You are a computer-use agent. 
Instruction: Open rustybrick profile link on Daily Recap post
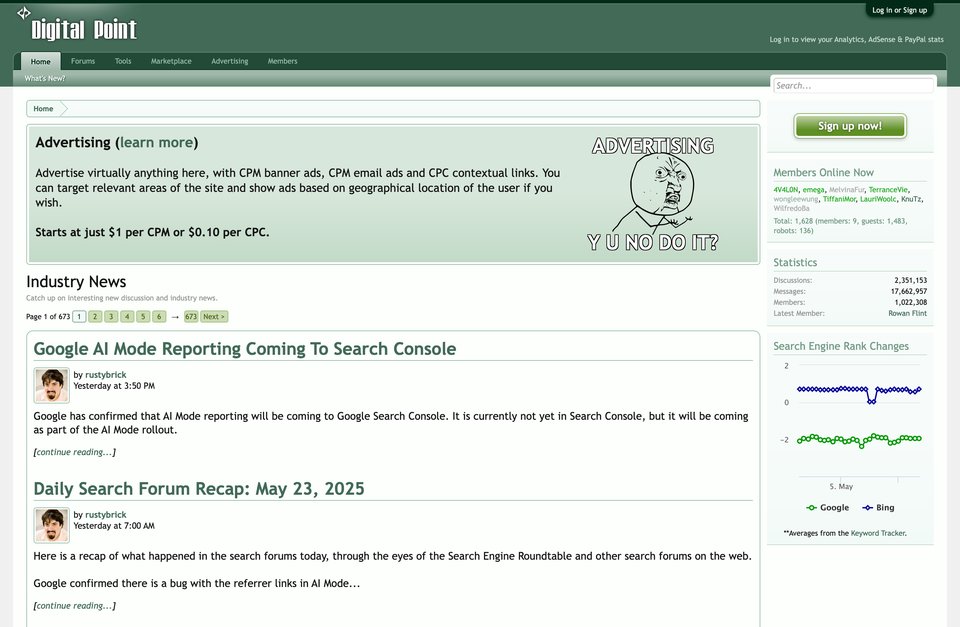(105, 515)
